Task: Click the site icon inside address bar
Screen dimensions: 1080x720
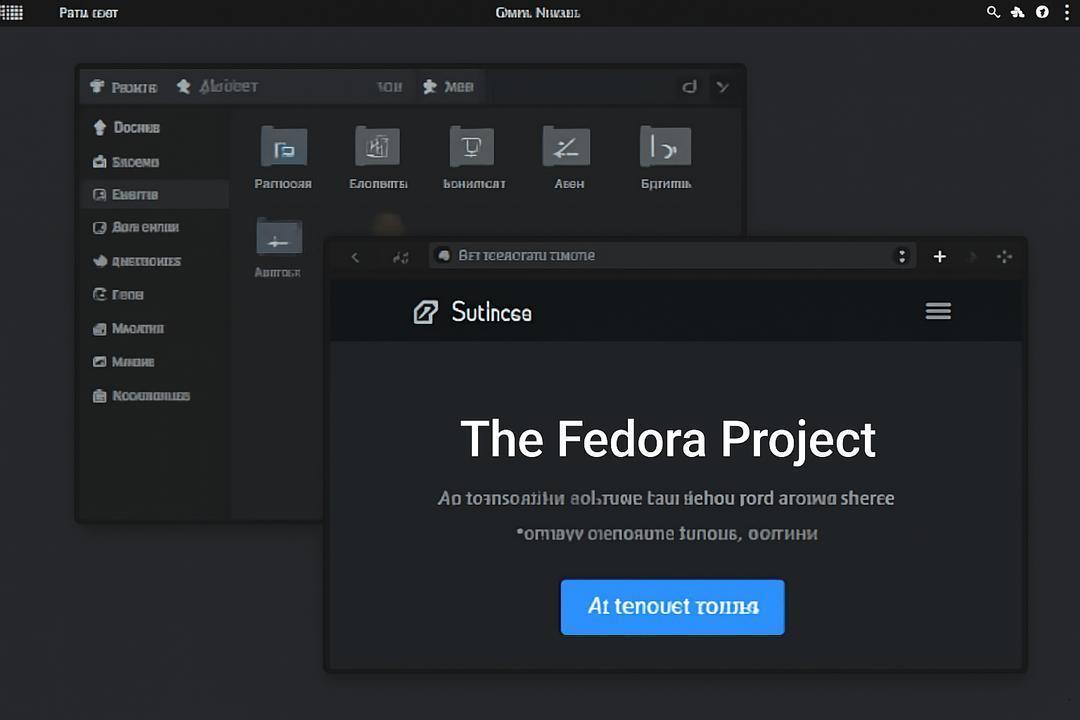Action: [x=444, y=256]
